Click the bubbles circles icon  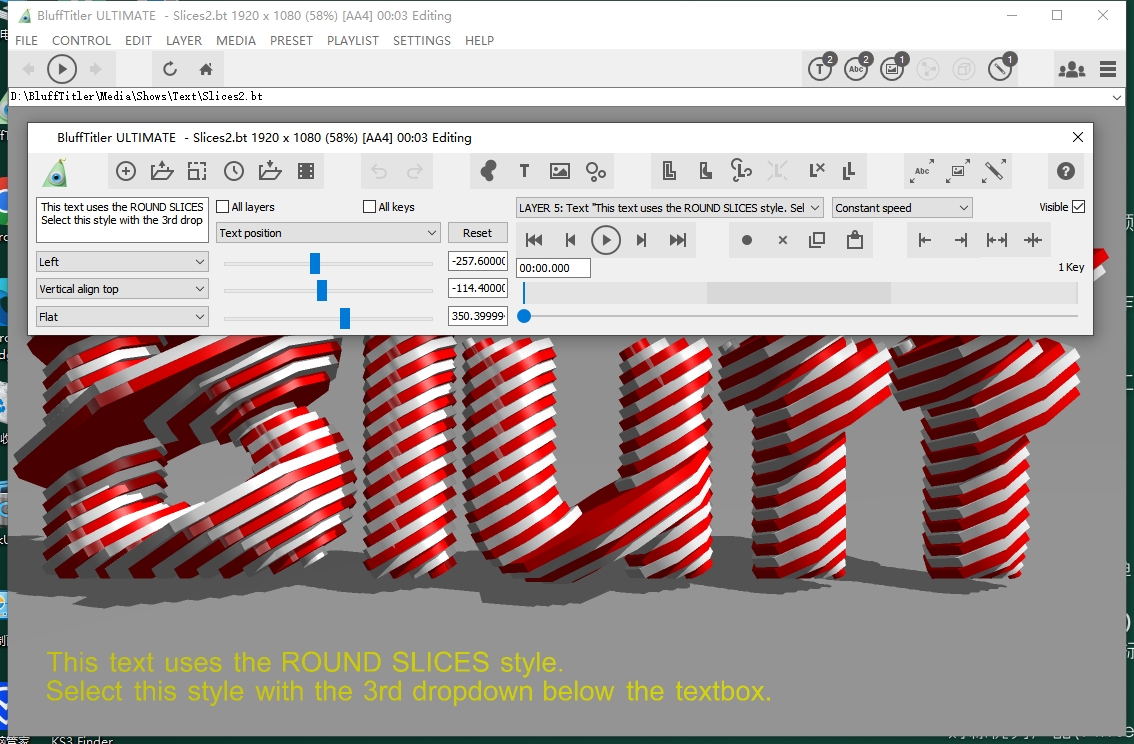tap(596, 171)
